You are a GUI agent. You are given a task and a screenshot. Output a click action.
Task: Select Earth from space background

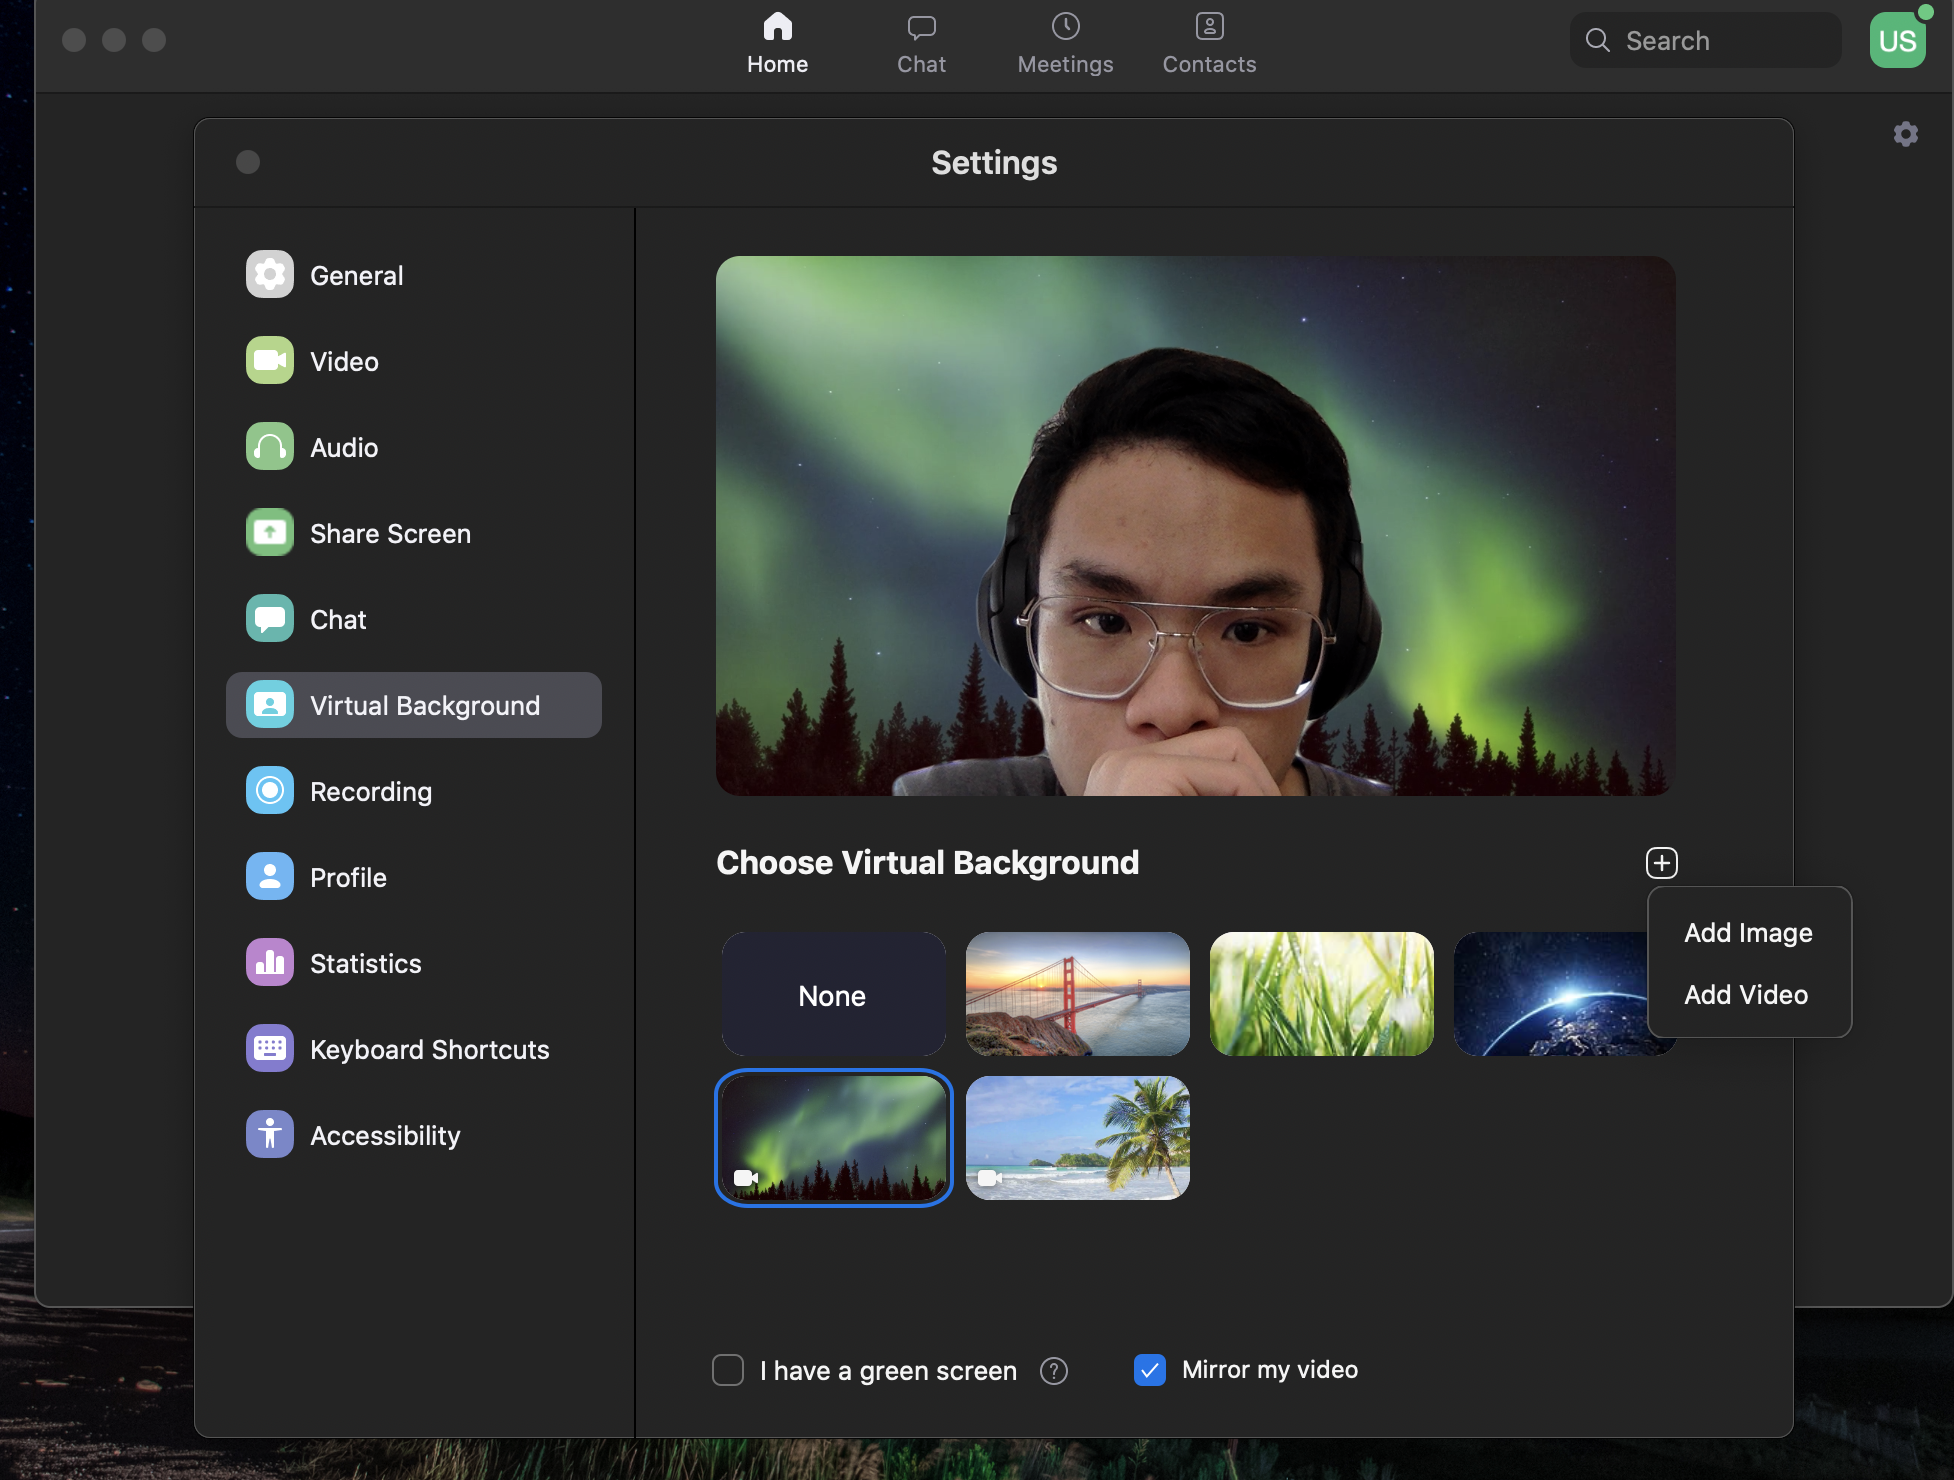[x=1551, y=994]
